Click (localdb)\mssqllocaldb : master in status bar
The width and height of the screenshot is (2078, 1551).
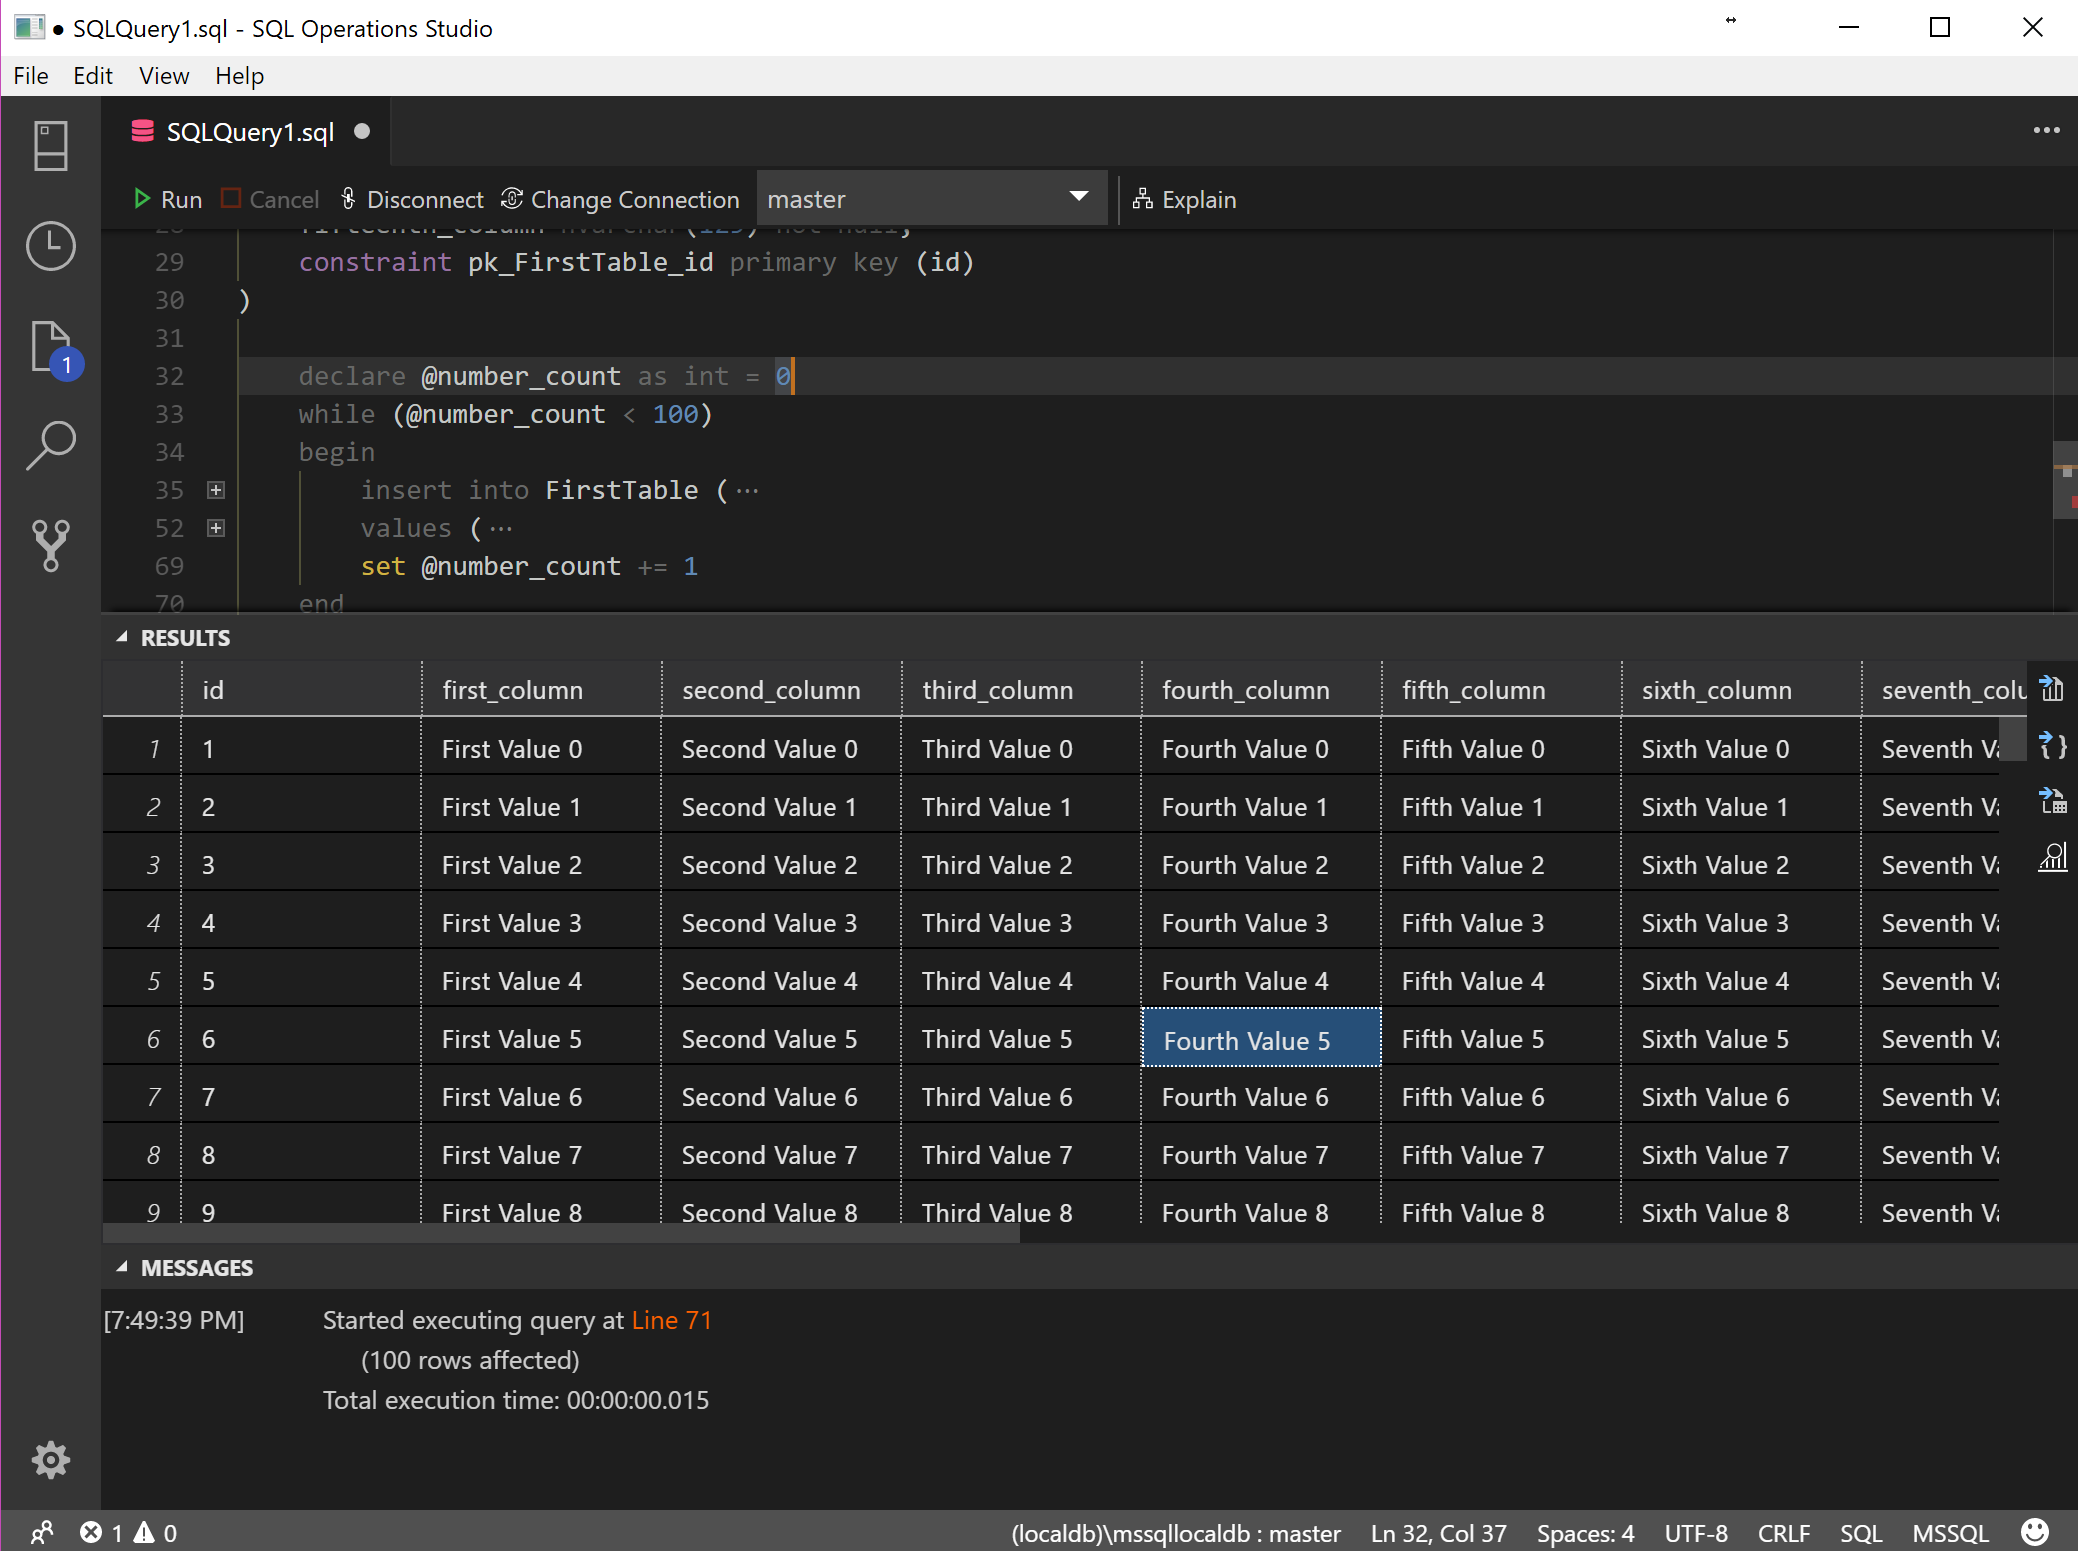click(x=1176, y=1533)
